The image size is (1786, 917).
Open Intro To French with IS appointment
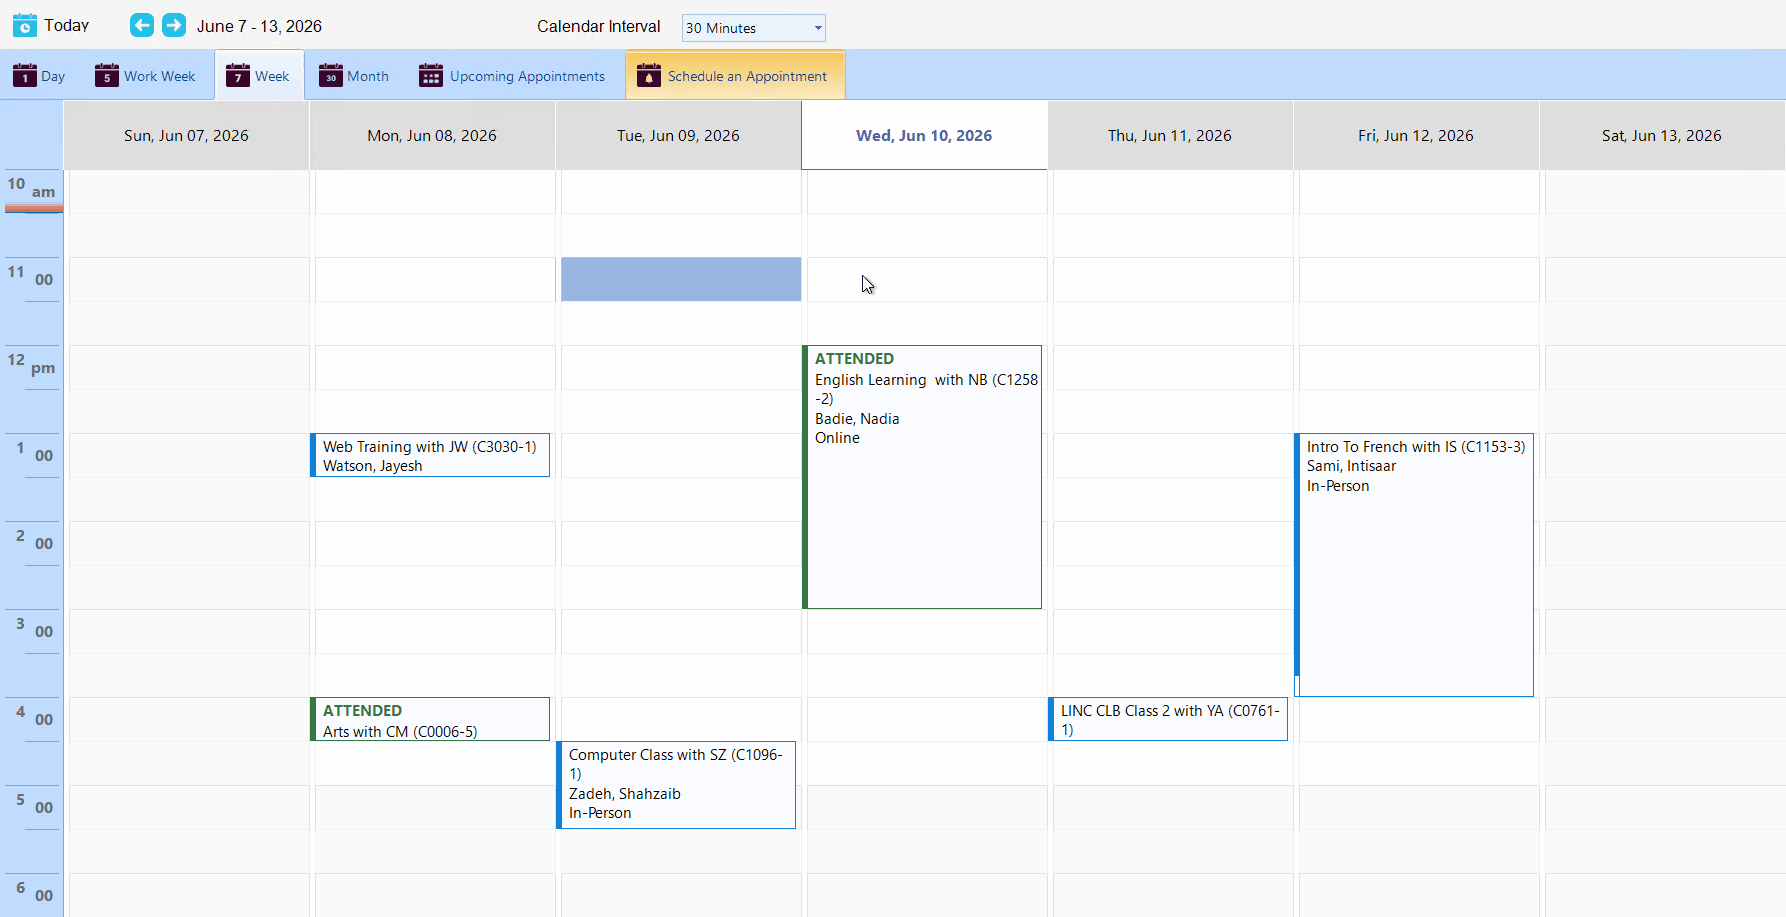[x=1414, y=565]
